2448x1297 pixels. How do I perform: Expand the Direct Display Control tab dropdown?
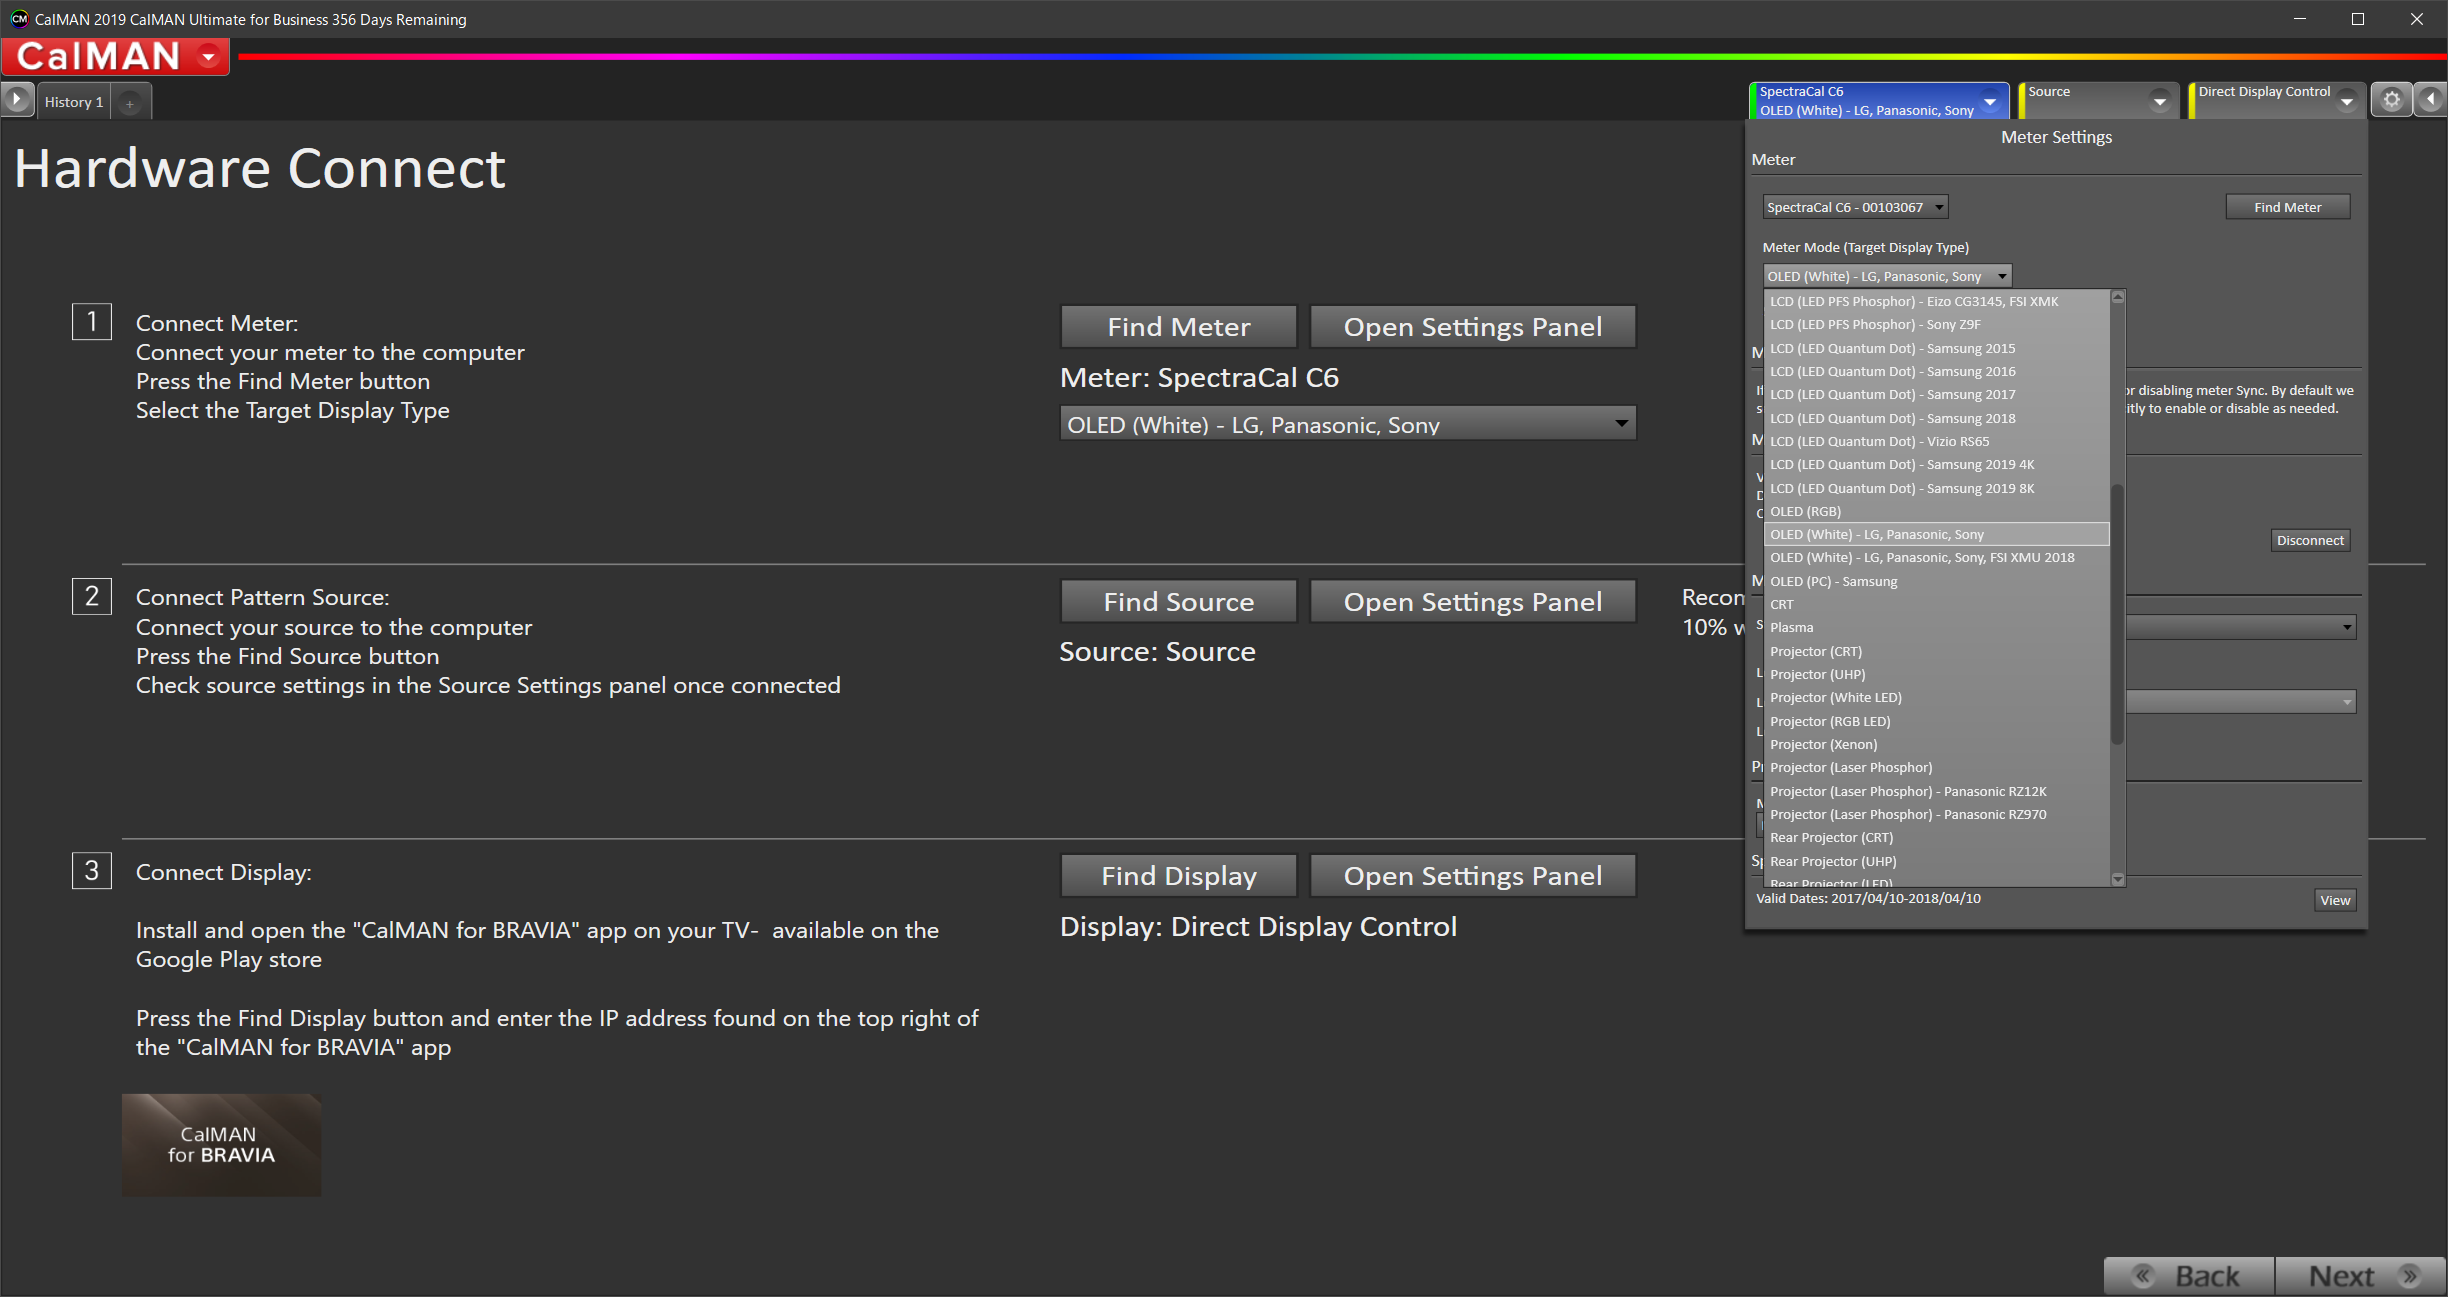(x=2346, y=101)
